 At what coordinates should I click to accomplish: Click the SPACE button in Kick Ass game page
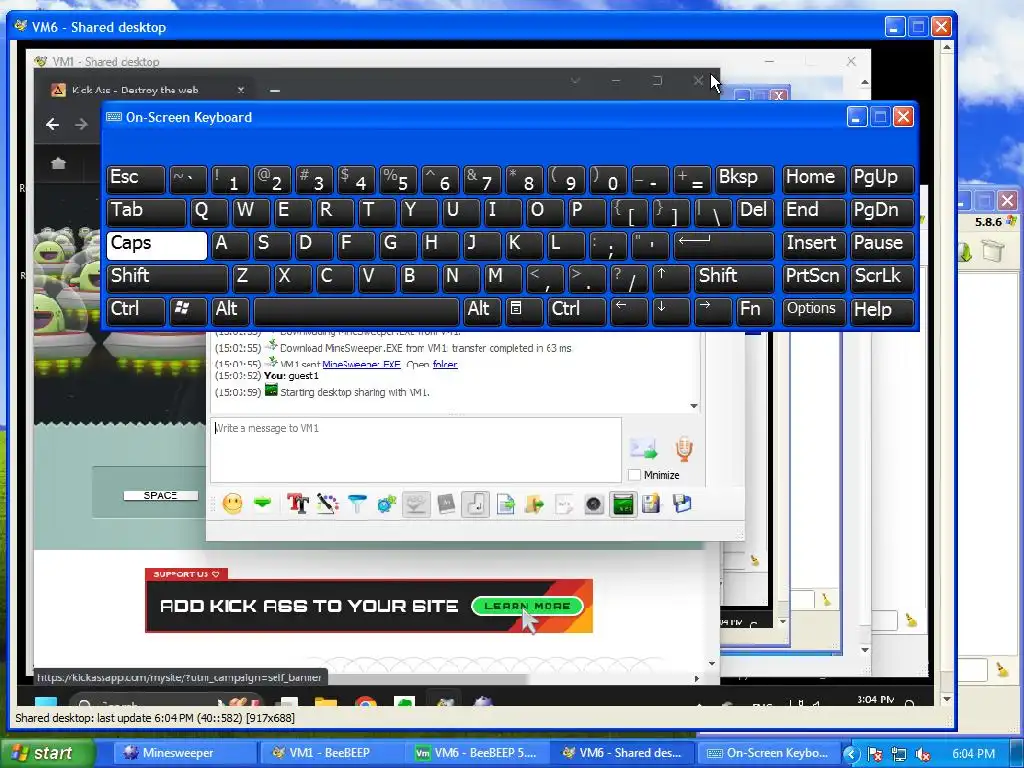coord(161,496)
